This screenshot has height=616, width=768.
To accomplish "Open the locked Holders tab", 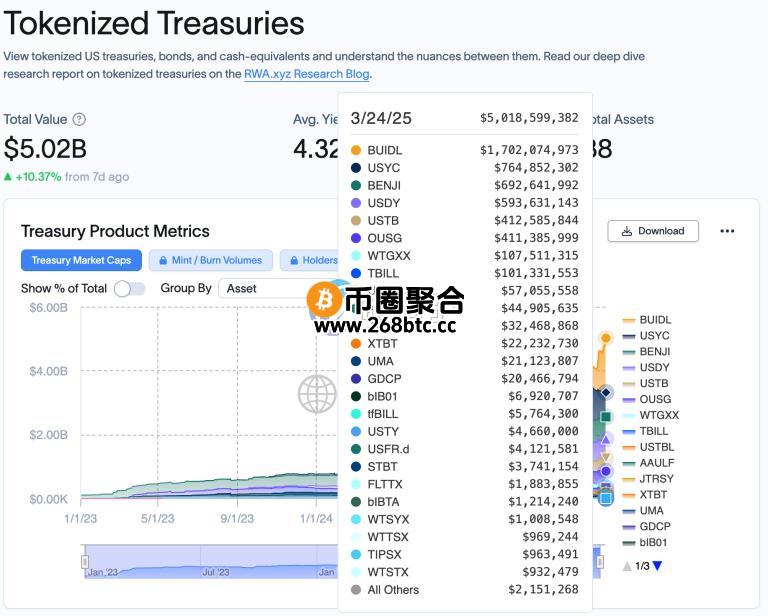I will click(x=313, y=261).
